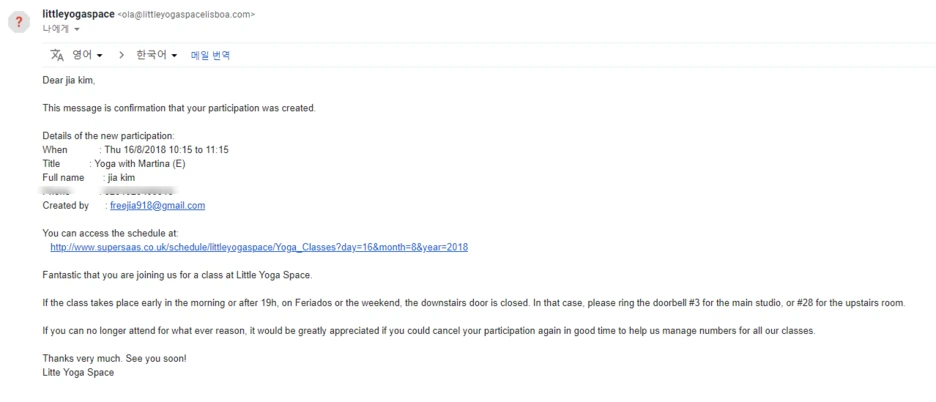This screenshot has width=936, height=402.
Task: Click the 메일 번역 translate link
Action: [x=210, y=55]
